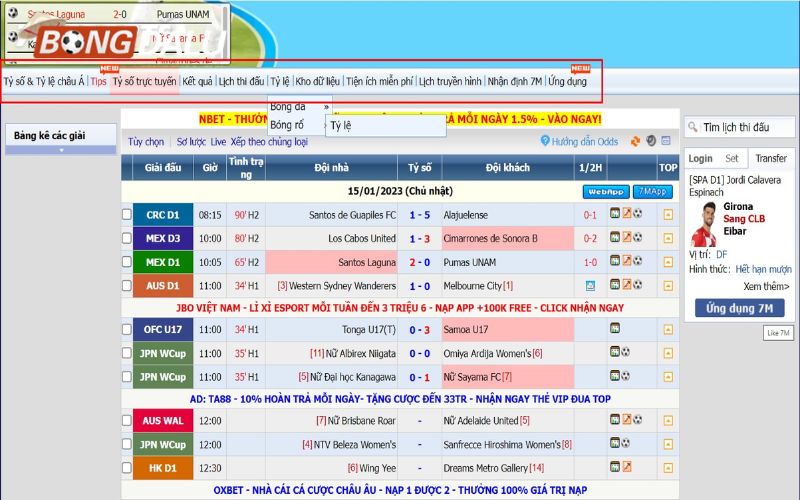Open the Tips menu item
Image resolution: width=800 pixels, height=500 pixels.
pyautogui.click(x=98, y=81)
